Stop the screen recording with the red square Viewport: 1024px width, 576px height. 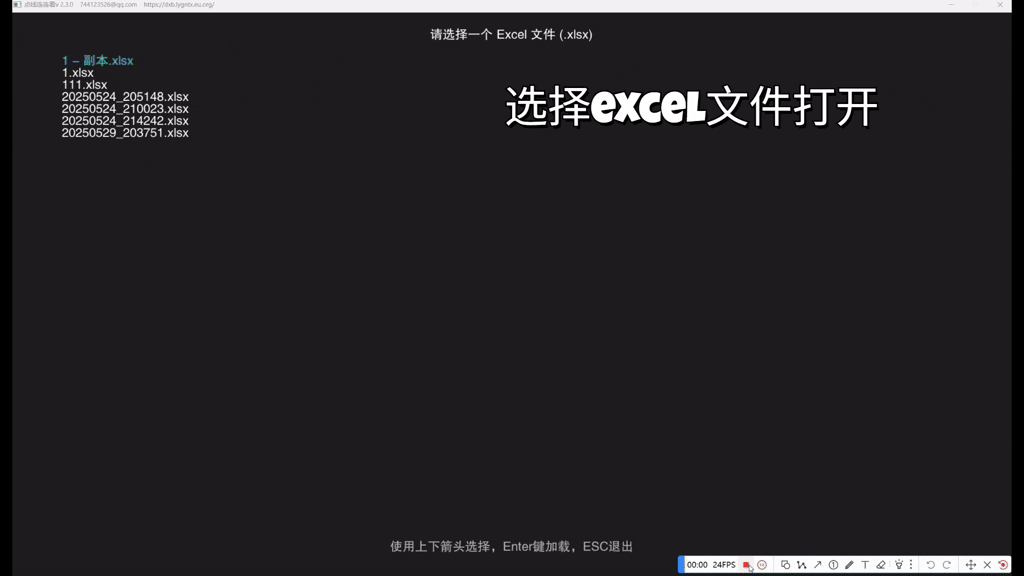pos(746,564)
